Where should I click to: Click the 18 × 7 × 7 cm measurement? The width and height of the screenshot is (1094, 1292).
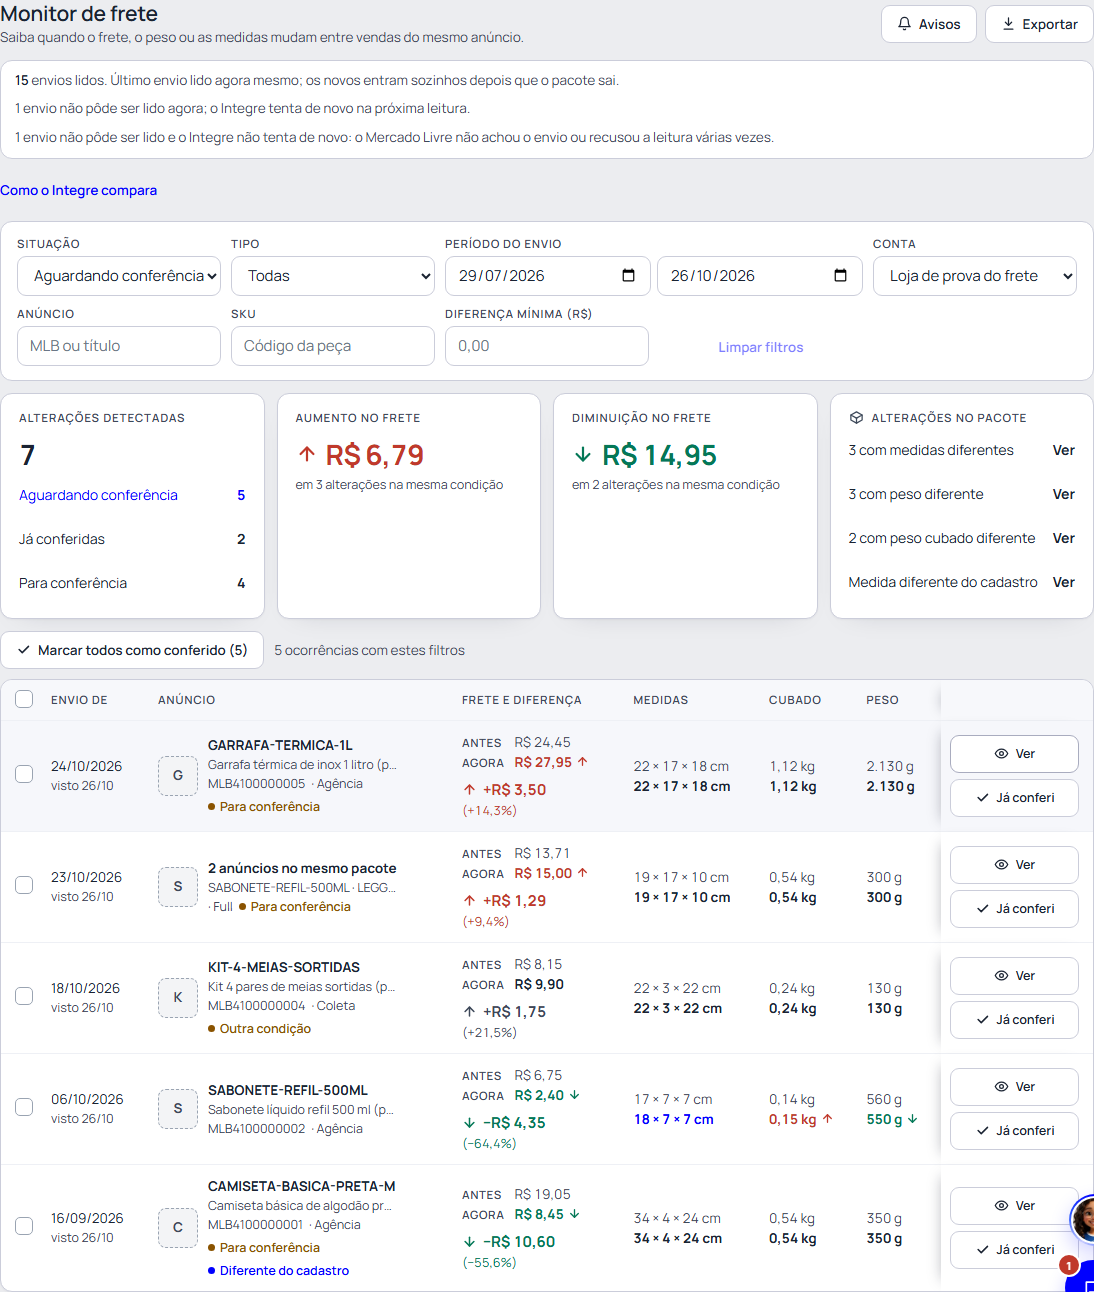(x=673, y=1119)
